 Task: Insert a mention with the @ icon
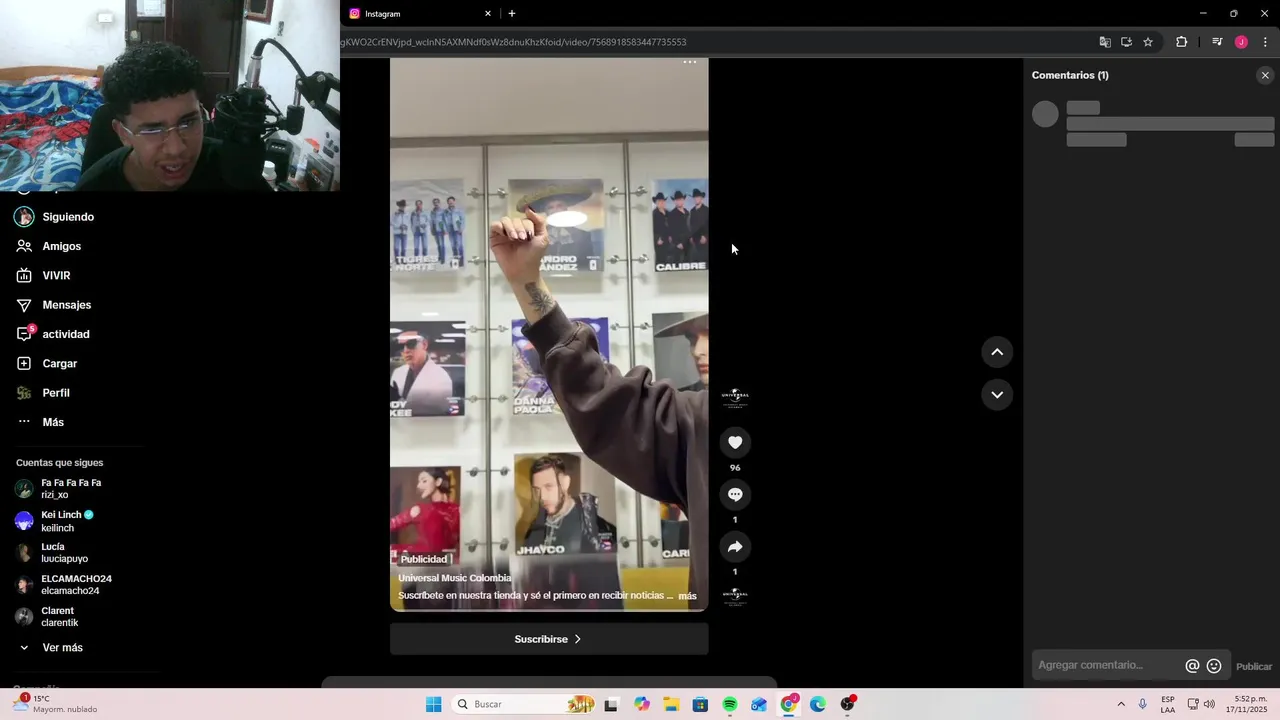pos(1192,666)
